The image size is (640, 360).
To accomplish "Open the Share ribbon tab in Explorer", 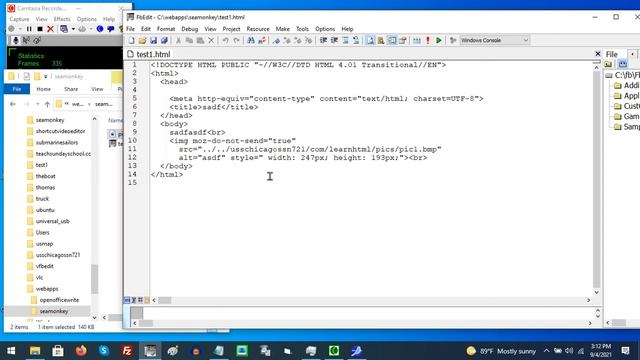I will click(71, 89).
